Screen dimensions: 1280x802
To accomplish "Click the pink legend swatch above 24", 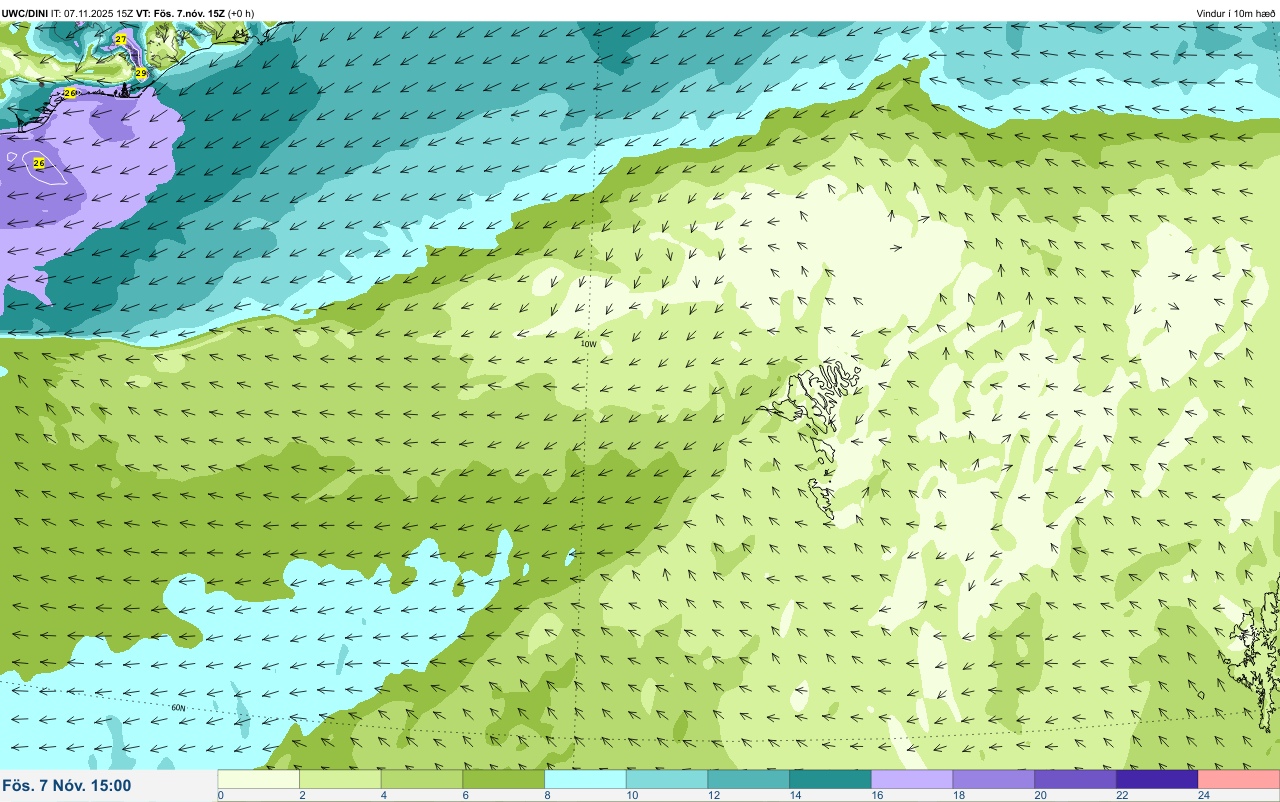I will pos(1239,779).
